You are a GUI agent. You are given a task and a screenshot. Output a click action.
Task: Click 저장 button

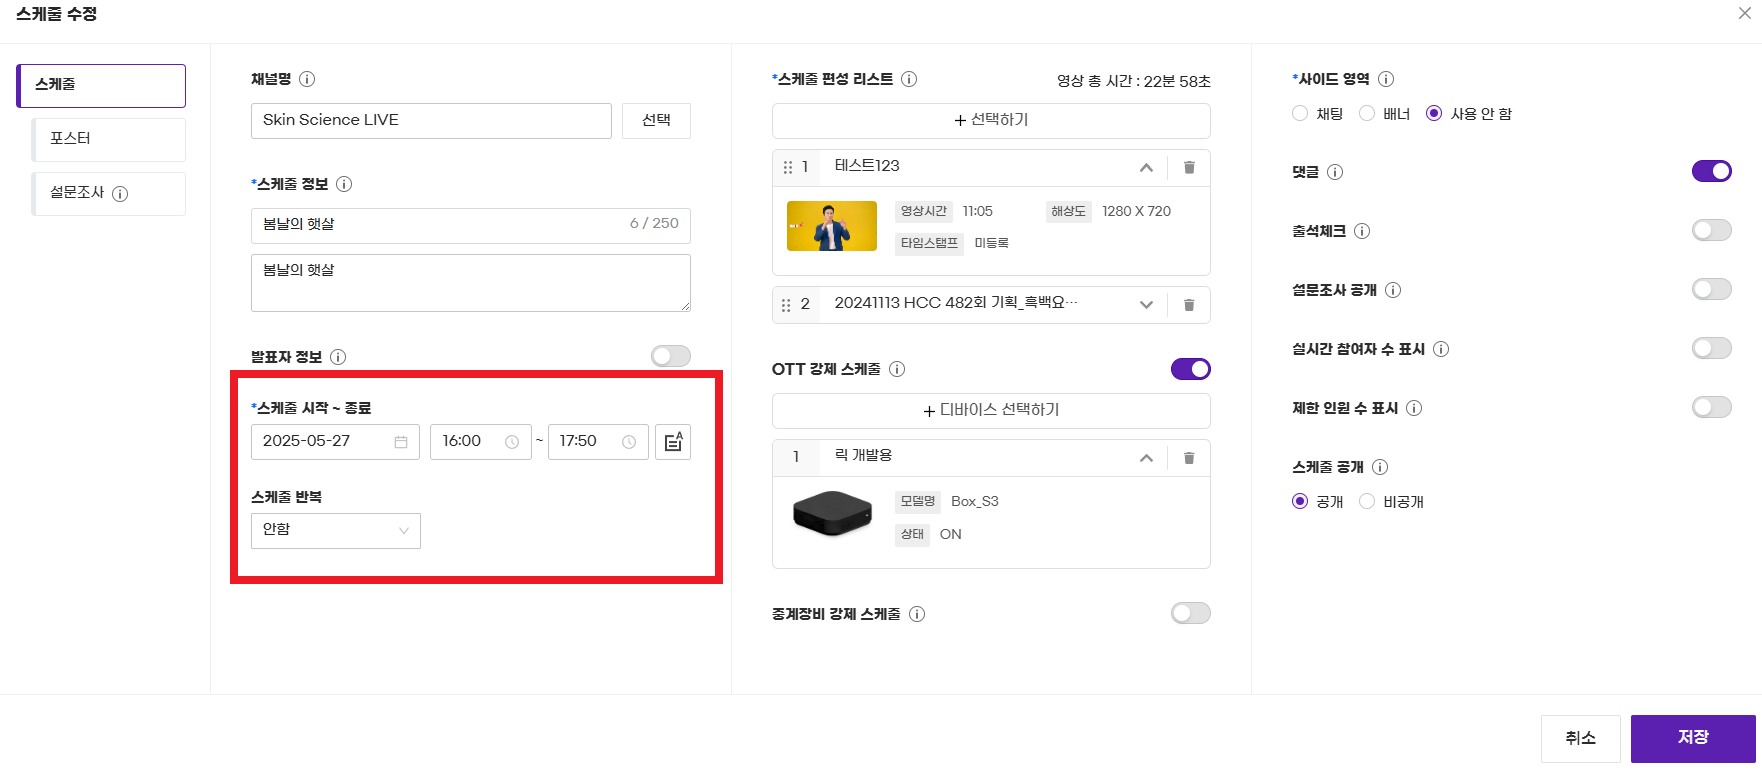point(1693,738)
